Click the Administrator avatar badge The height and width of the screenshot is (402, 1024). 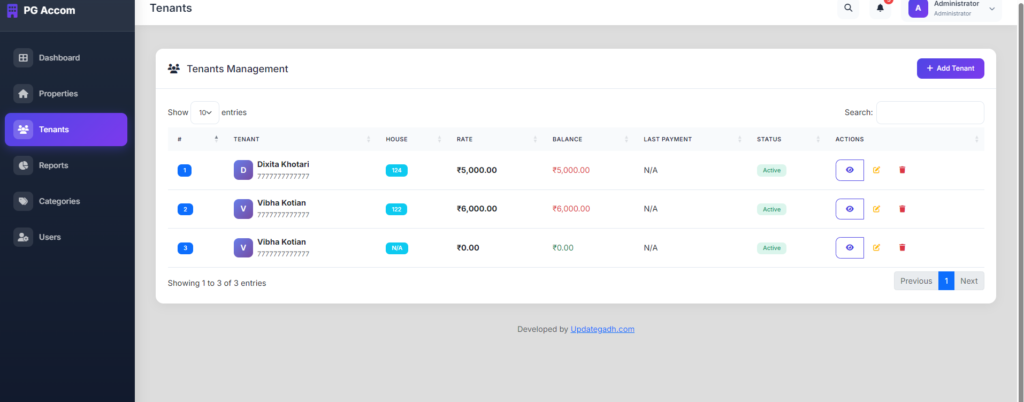pos(918,8)
